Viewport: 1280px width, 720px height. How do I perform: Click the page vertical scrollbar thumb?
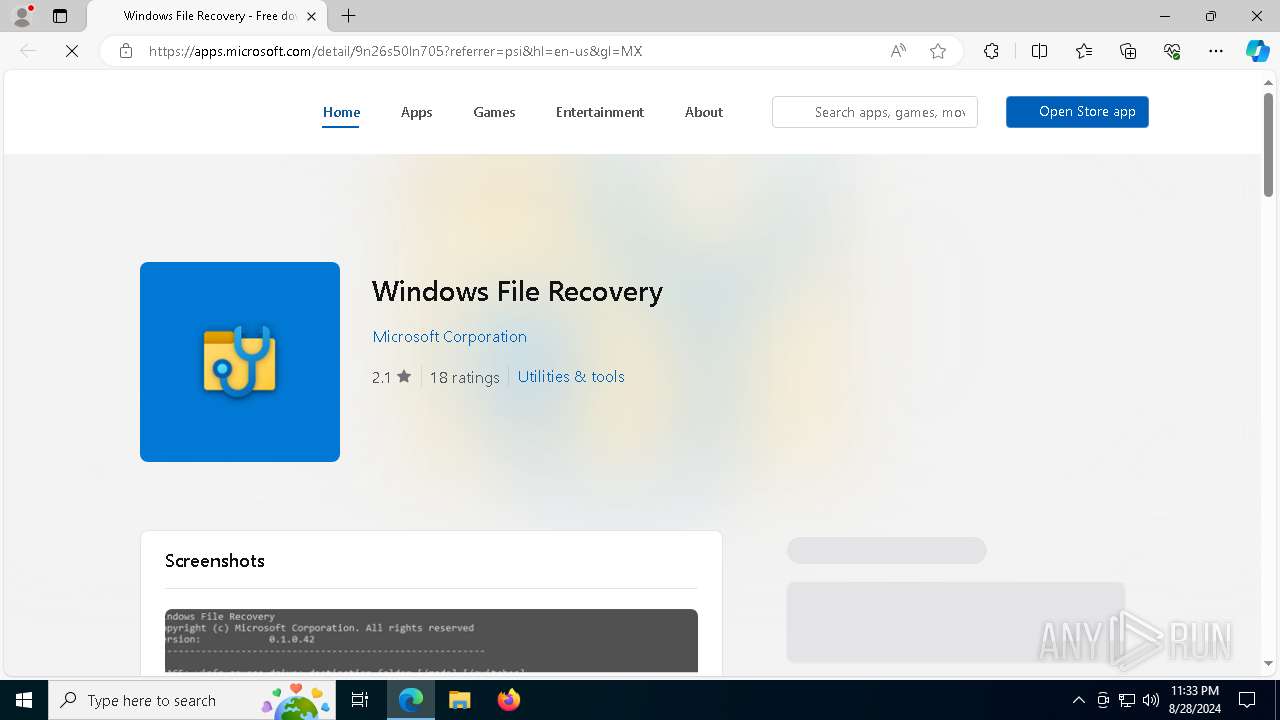1268,145
